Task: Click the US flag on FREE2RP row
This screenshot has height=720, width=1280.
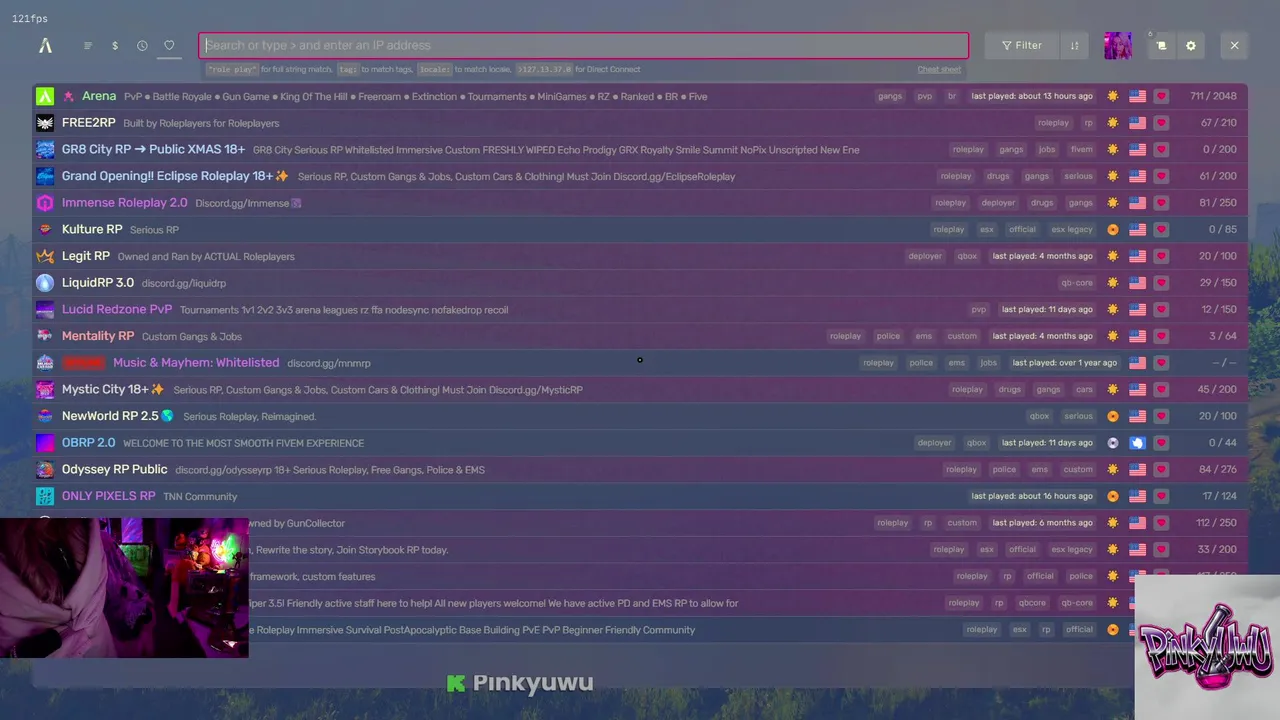Action: coord(1137,123)
